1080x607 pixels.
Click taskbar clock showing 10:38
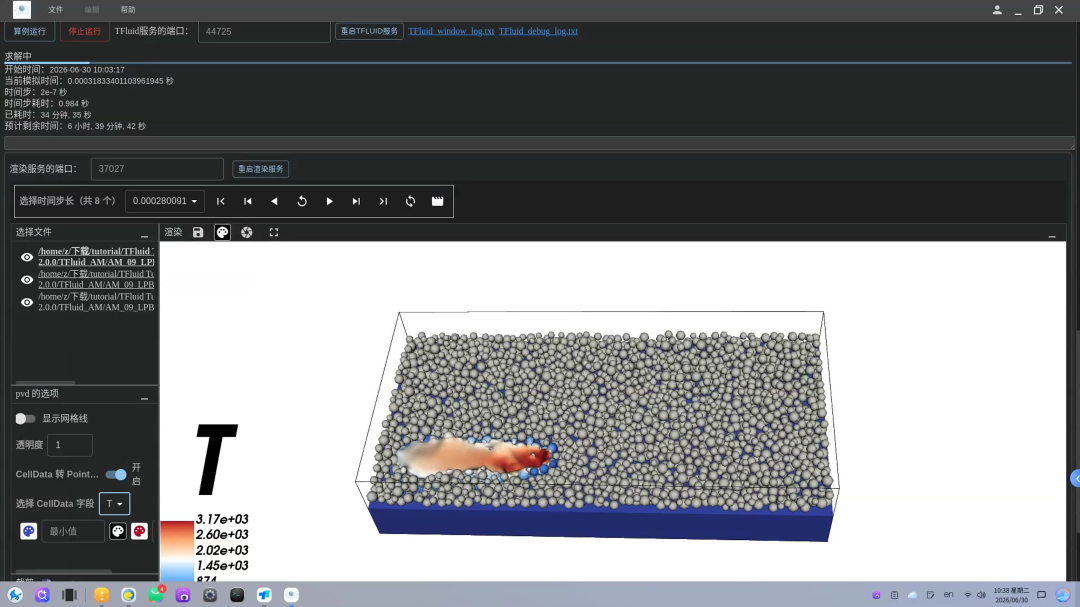1011,595
